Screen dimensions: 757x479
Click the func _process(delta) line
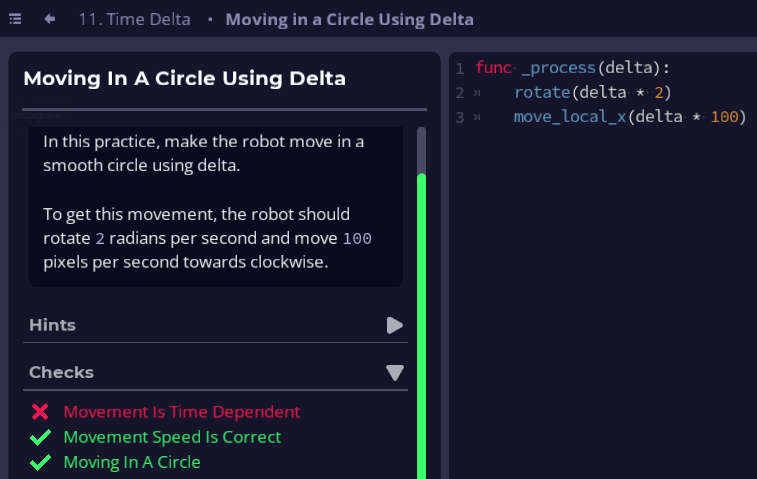coord(573,68)
